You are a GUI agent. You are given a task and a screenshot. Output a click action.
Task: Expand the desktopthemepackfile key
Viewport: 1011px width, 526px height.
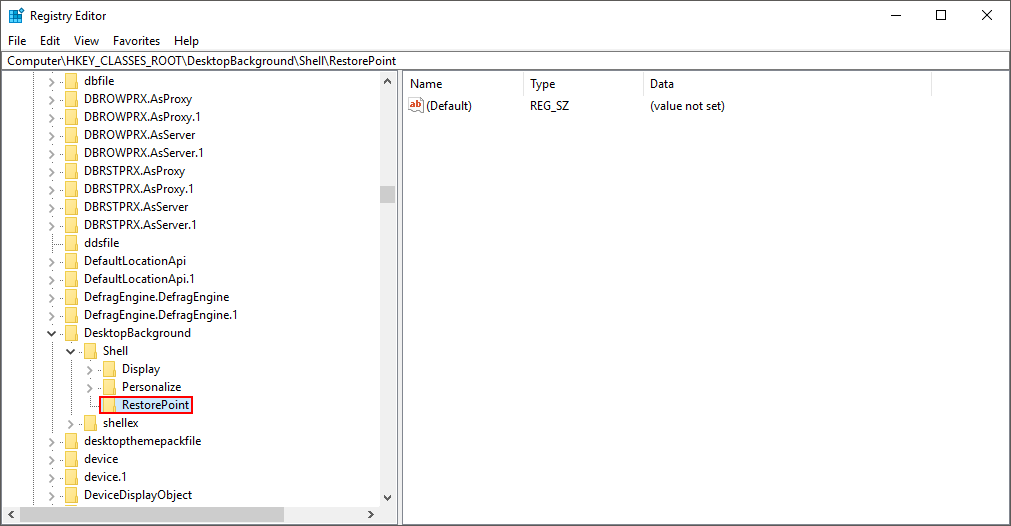point(52,442)
